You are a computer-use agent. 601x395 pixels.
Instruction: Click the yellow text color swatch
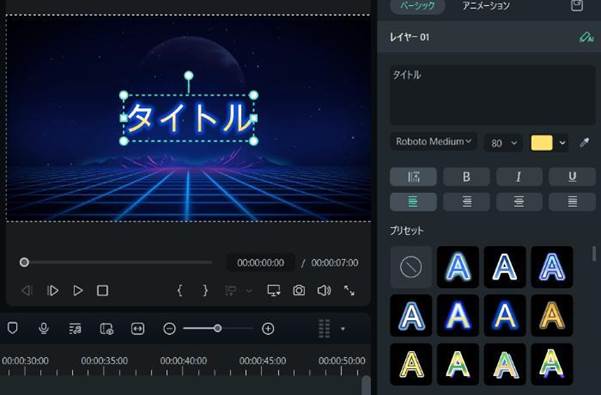[x=542, y=143]
